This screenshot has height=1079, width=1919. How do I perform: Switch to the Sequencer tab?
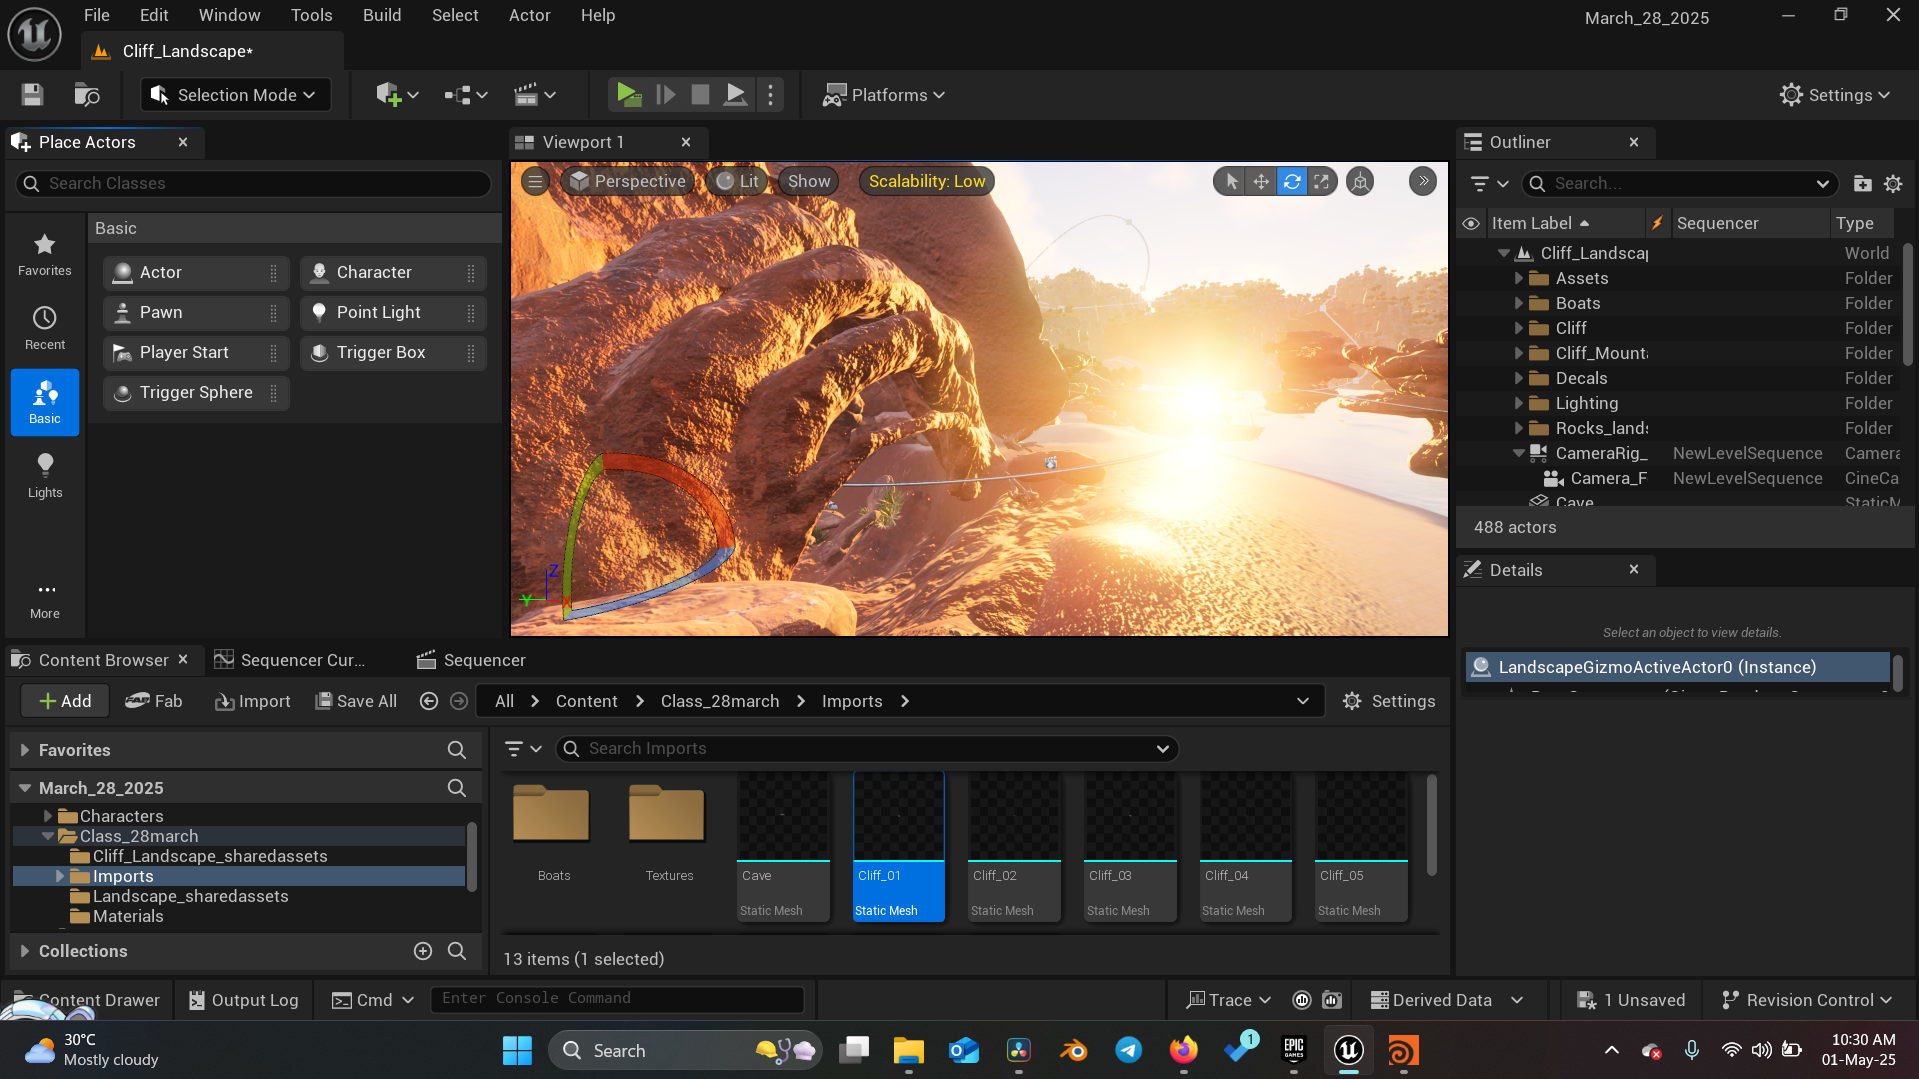(x=471, y=660)
